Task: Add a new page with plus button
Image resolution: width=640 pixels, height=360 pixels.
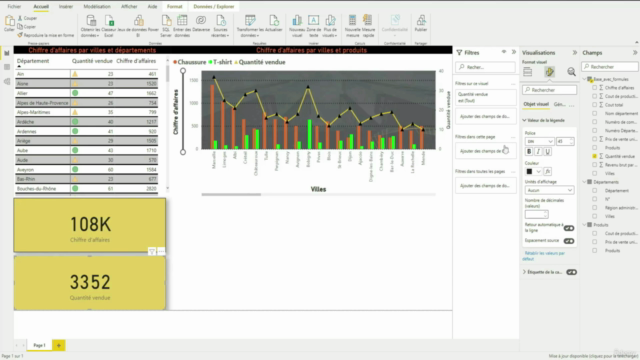Action: point(58,345)
